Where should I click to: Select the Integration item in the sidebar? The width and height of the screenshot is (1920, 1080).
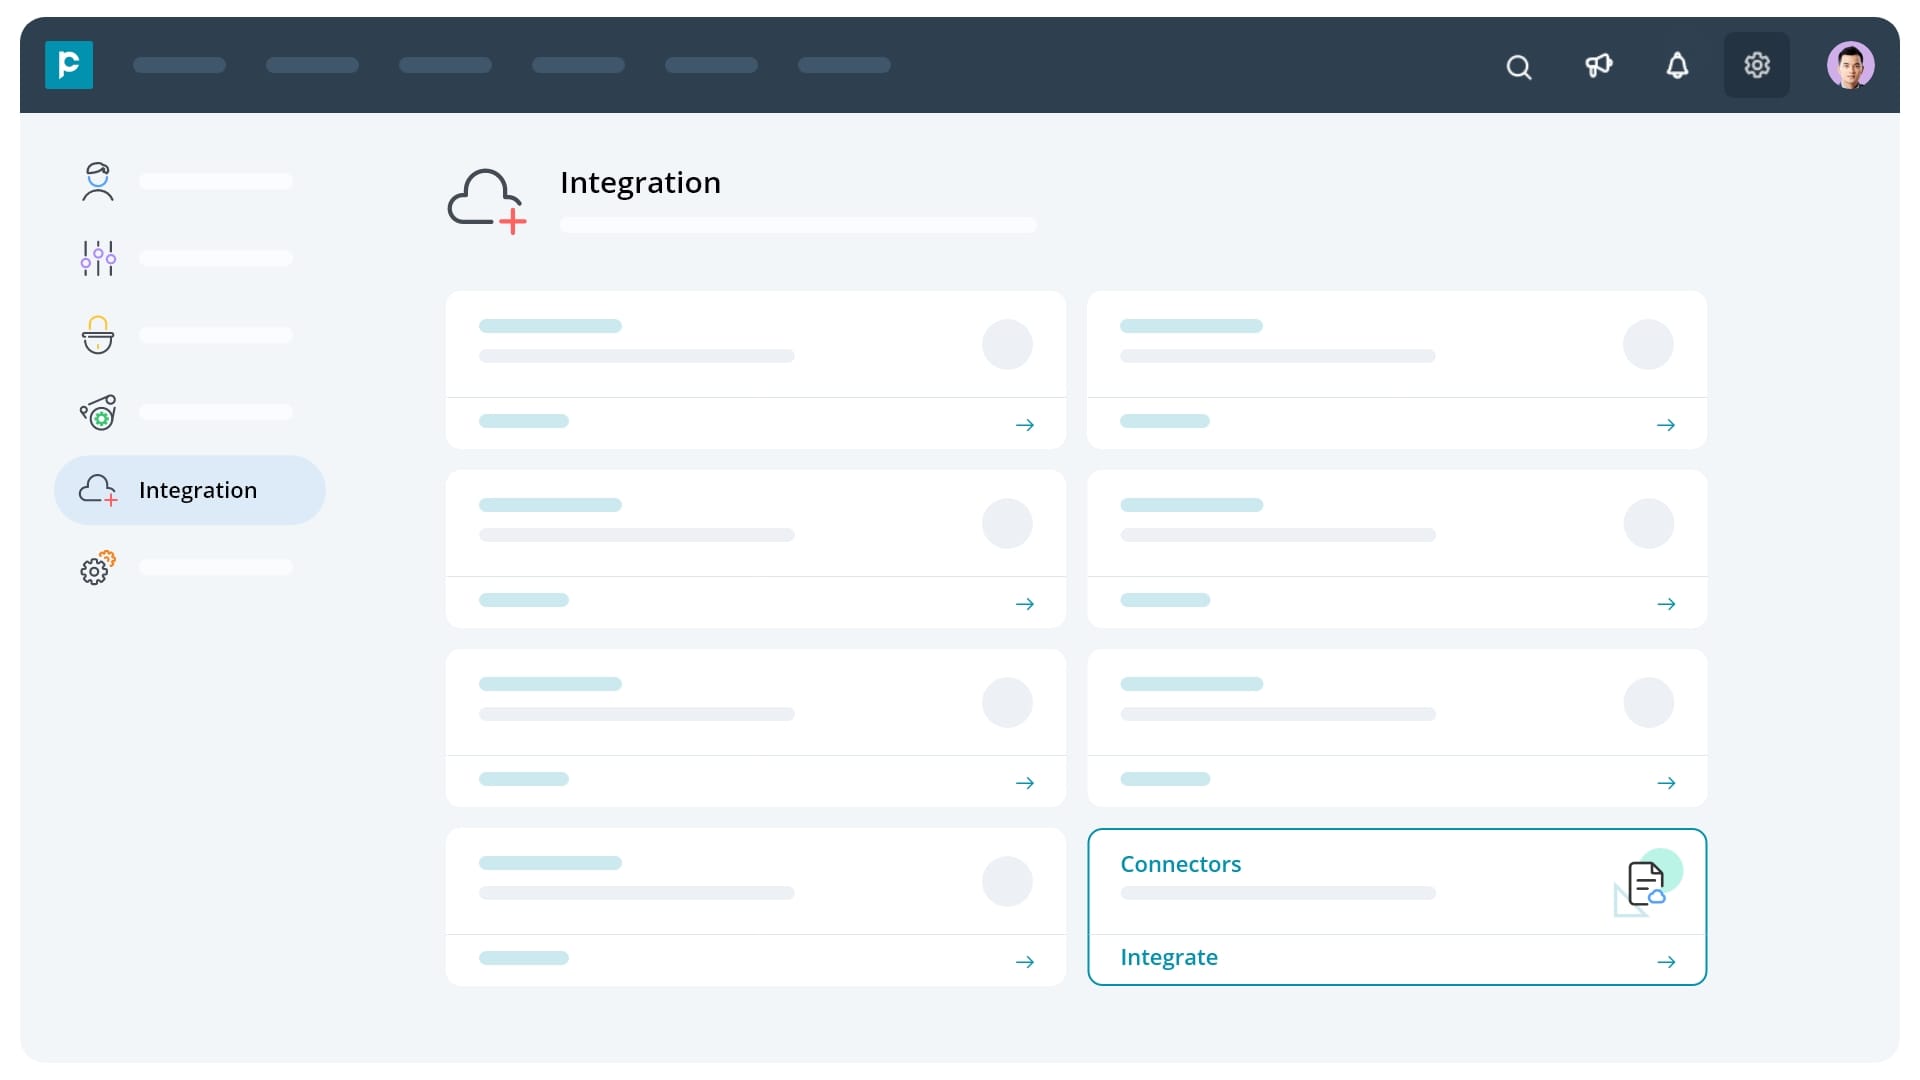pos(197,490)
